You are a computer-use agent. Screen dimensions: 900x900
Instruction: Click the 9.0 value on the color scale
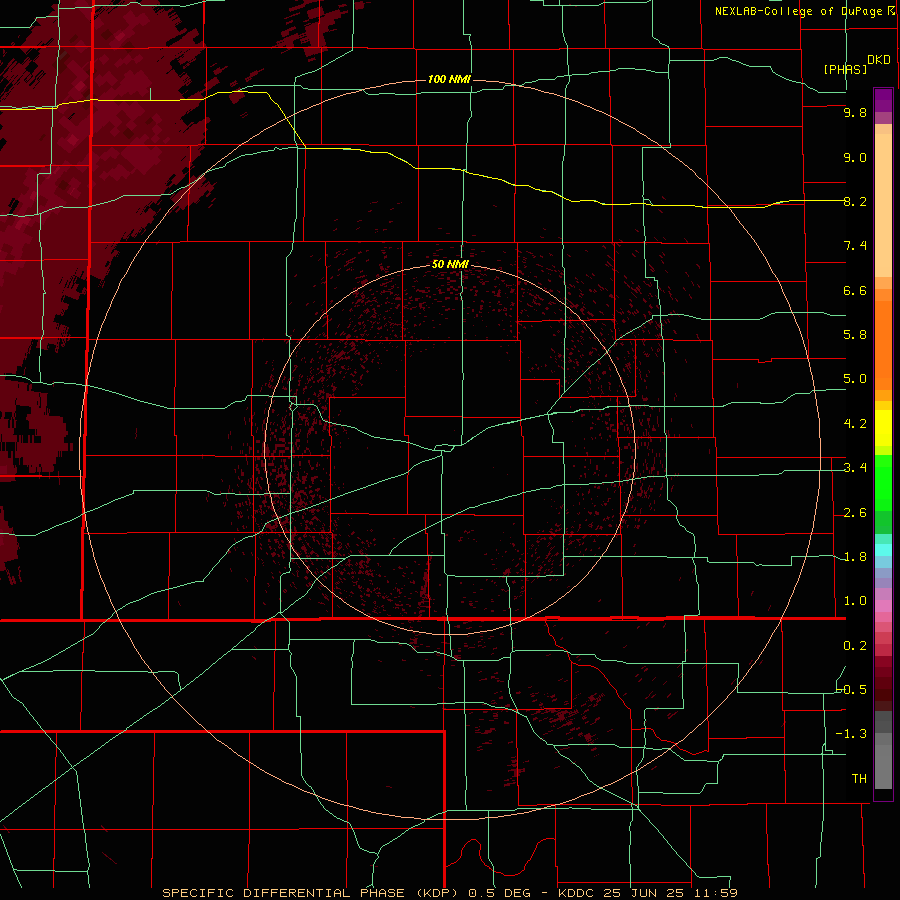855,157
